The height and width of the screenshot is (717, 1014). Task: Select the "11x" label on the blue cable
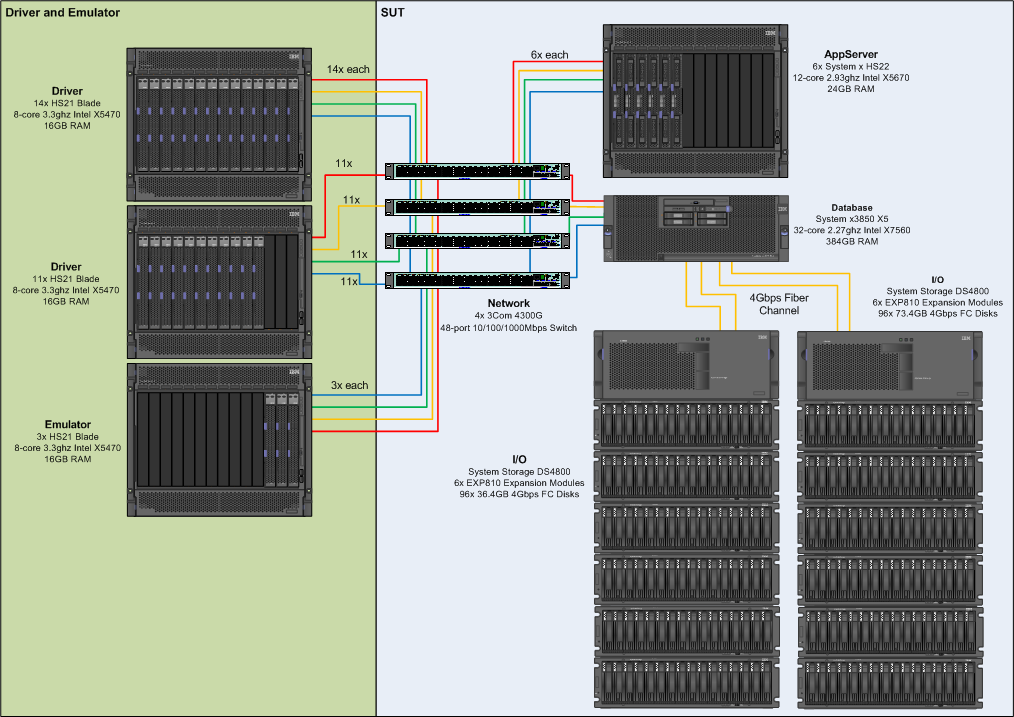pos(349,281)
